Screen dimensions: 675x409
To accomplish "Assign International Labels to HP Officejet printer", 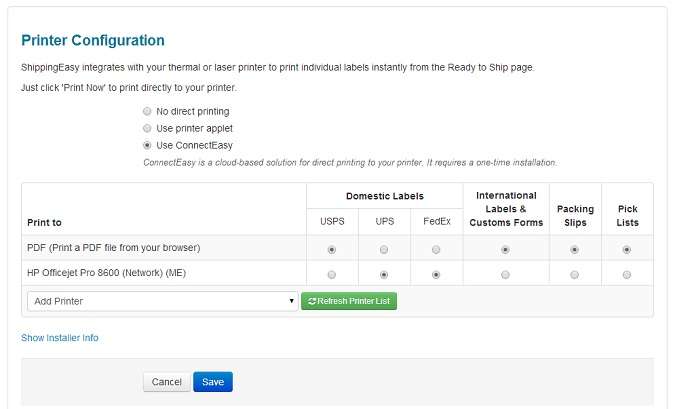I will pos(505,274).
